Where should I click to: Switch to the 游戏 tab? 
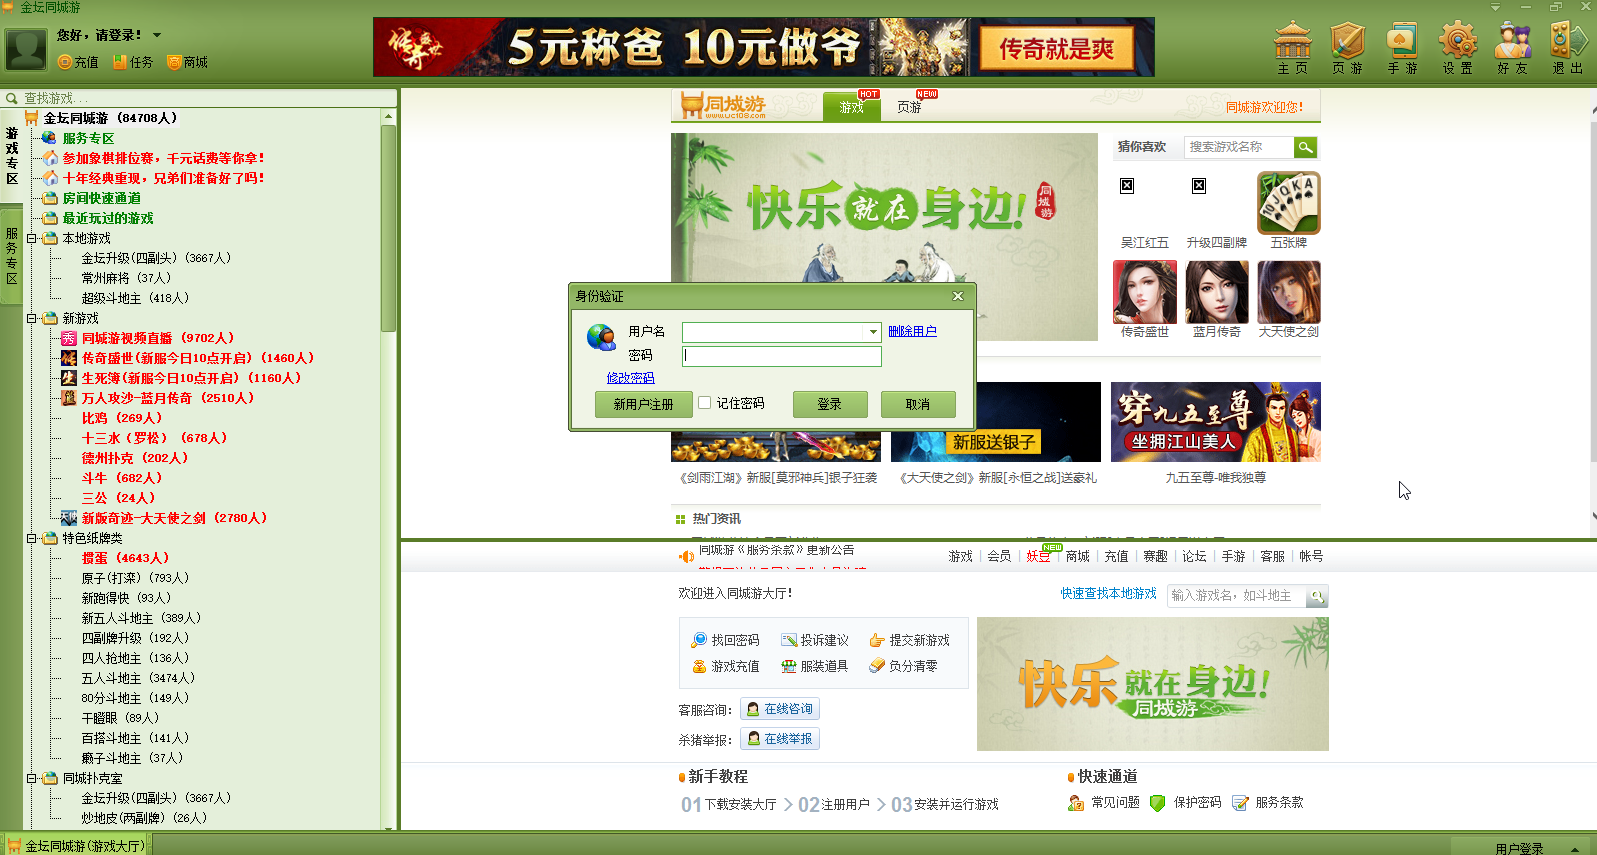tap(852, 107)
